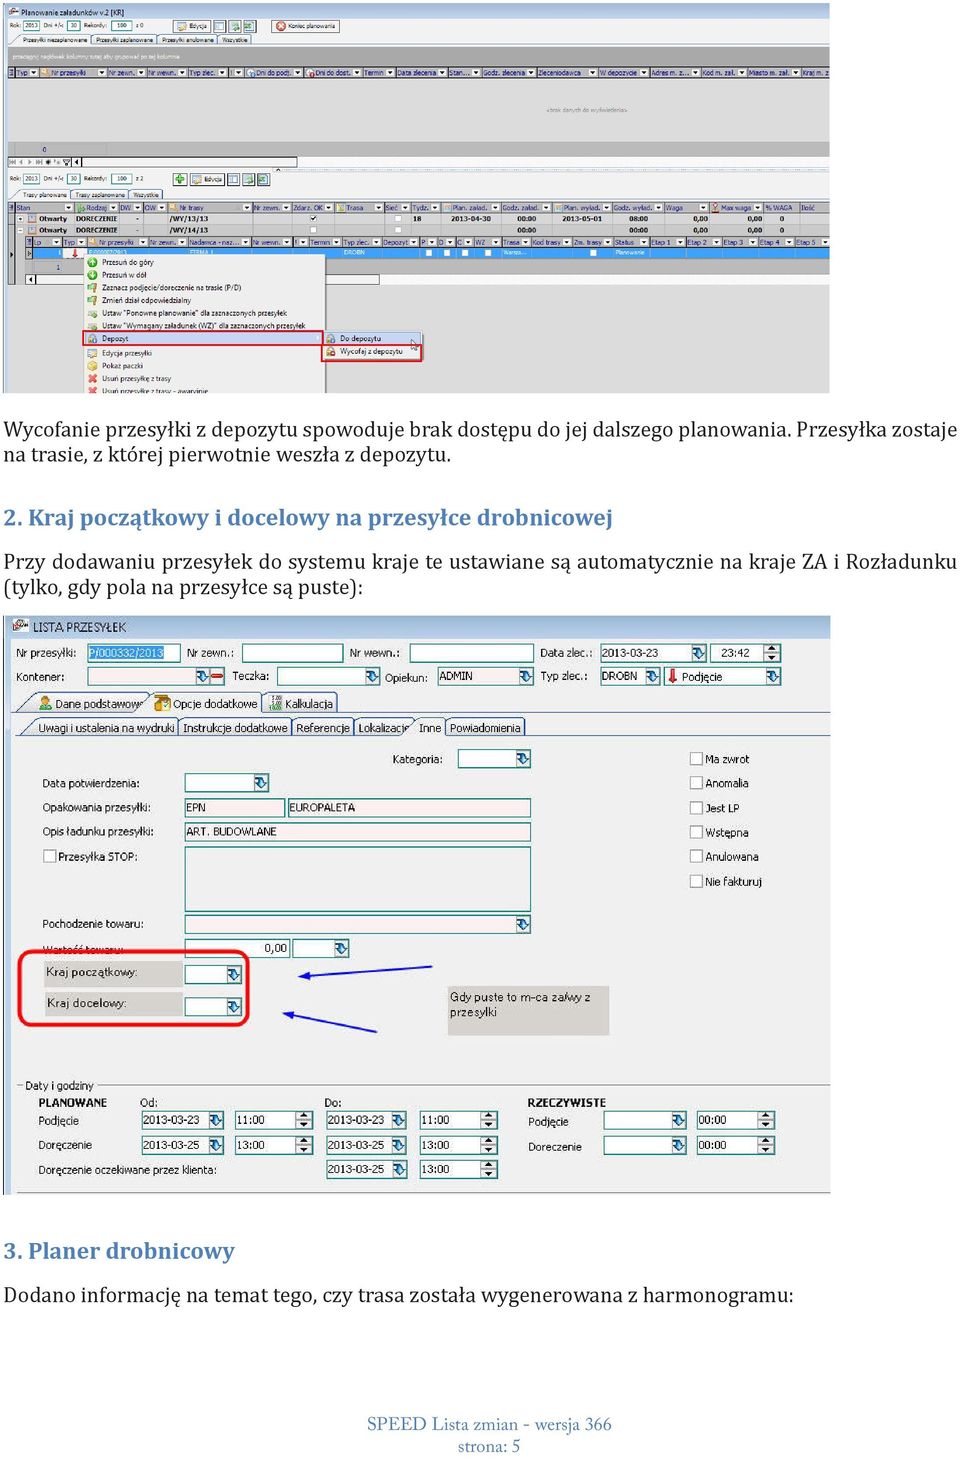
Task: Check the Jest LP option
Action: pyautogui.click(x=696, y=808)
